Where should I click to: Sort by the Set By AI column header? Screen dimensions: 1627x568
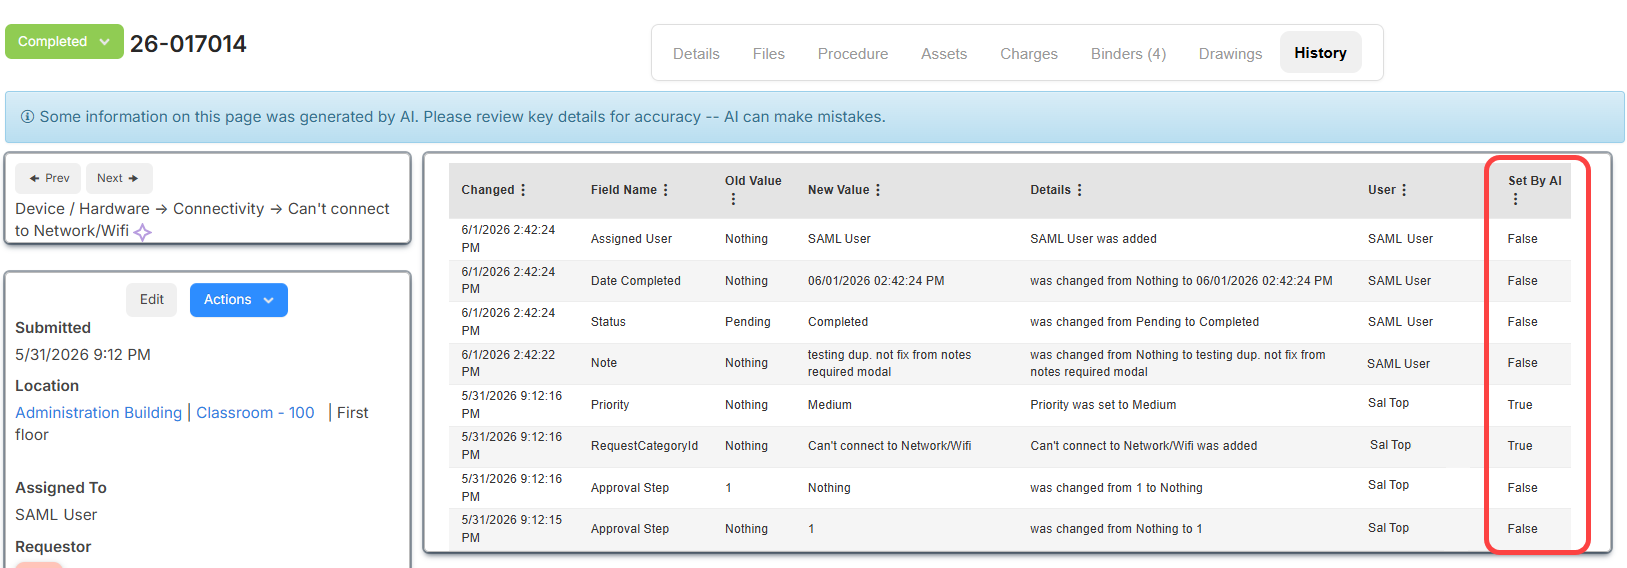(1535, 181)
